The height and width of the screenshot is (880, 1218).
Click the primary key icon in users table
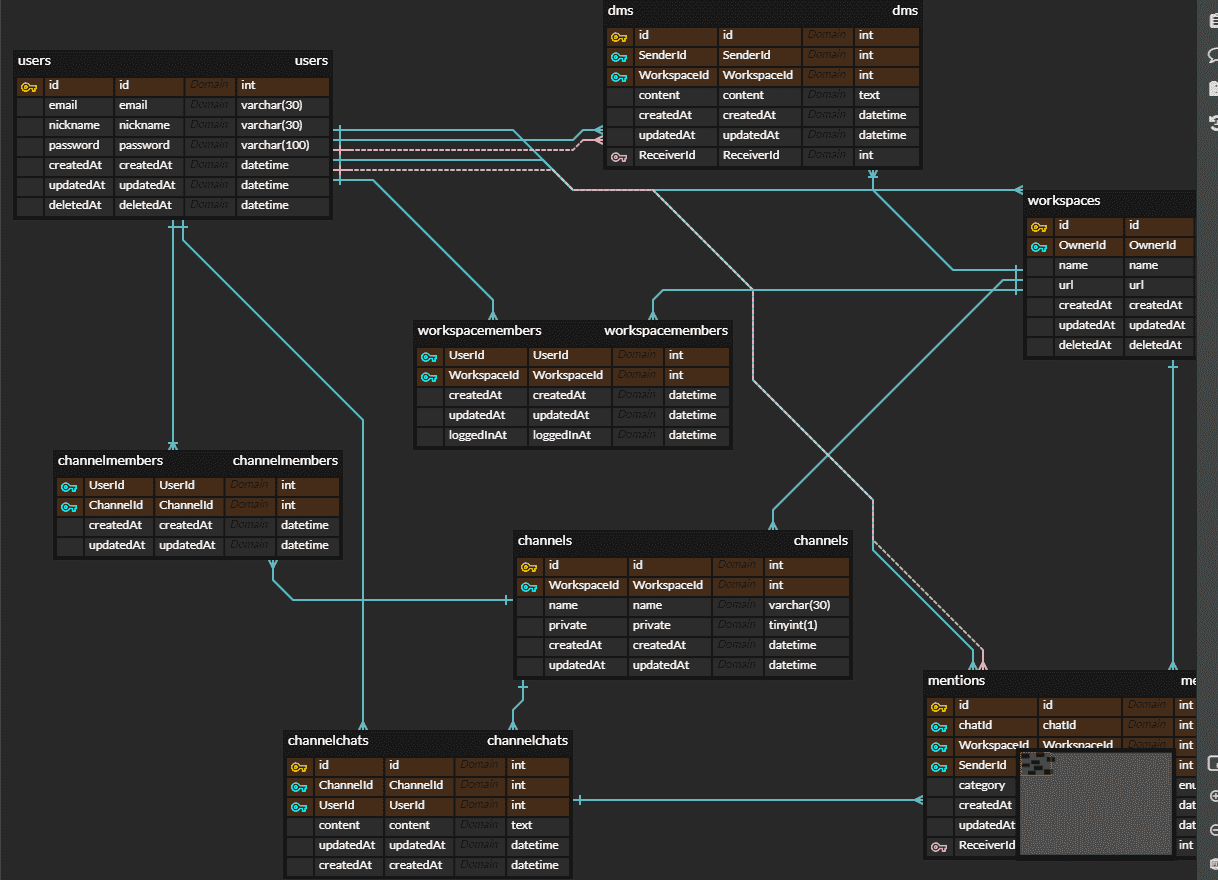tap(28, 86)
